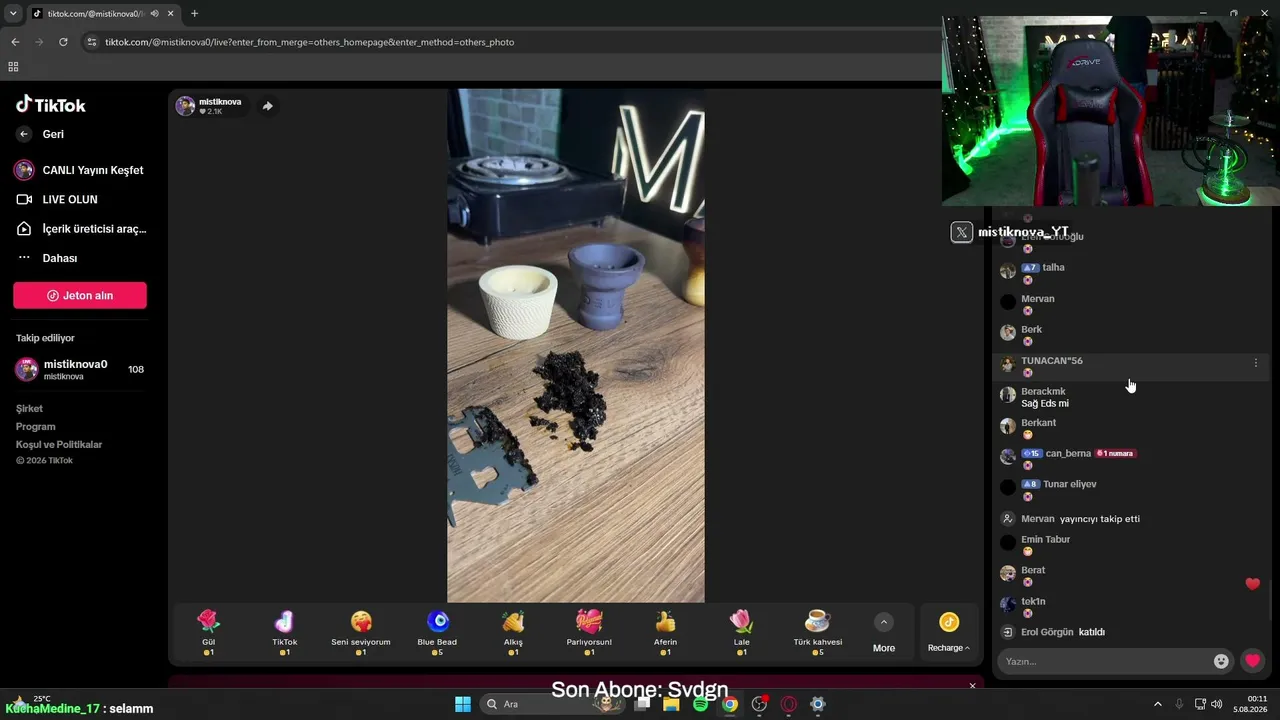Go back with the Geri button
This screenshot has width=1280, height=720.
(41, 134)
